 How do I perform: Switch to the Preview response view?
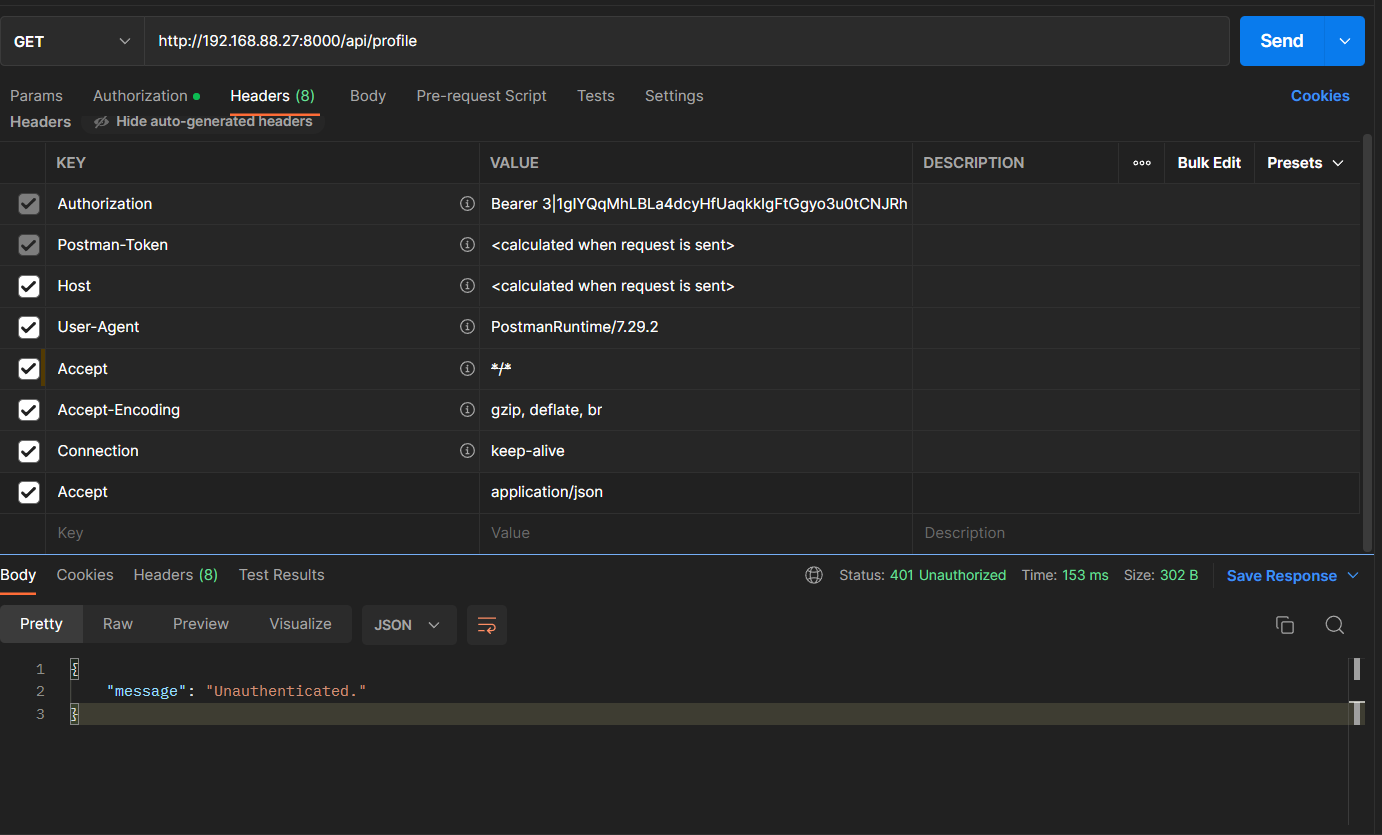[201, 624]
